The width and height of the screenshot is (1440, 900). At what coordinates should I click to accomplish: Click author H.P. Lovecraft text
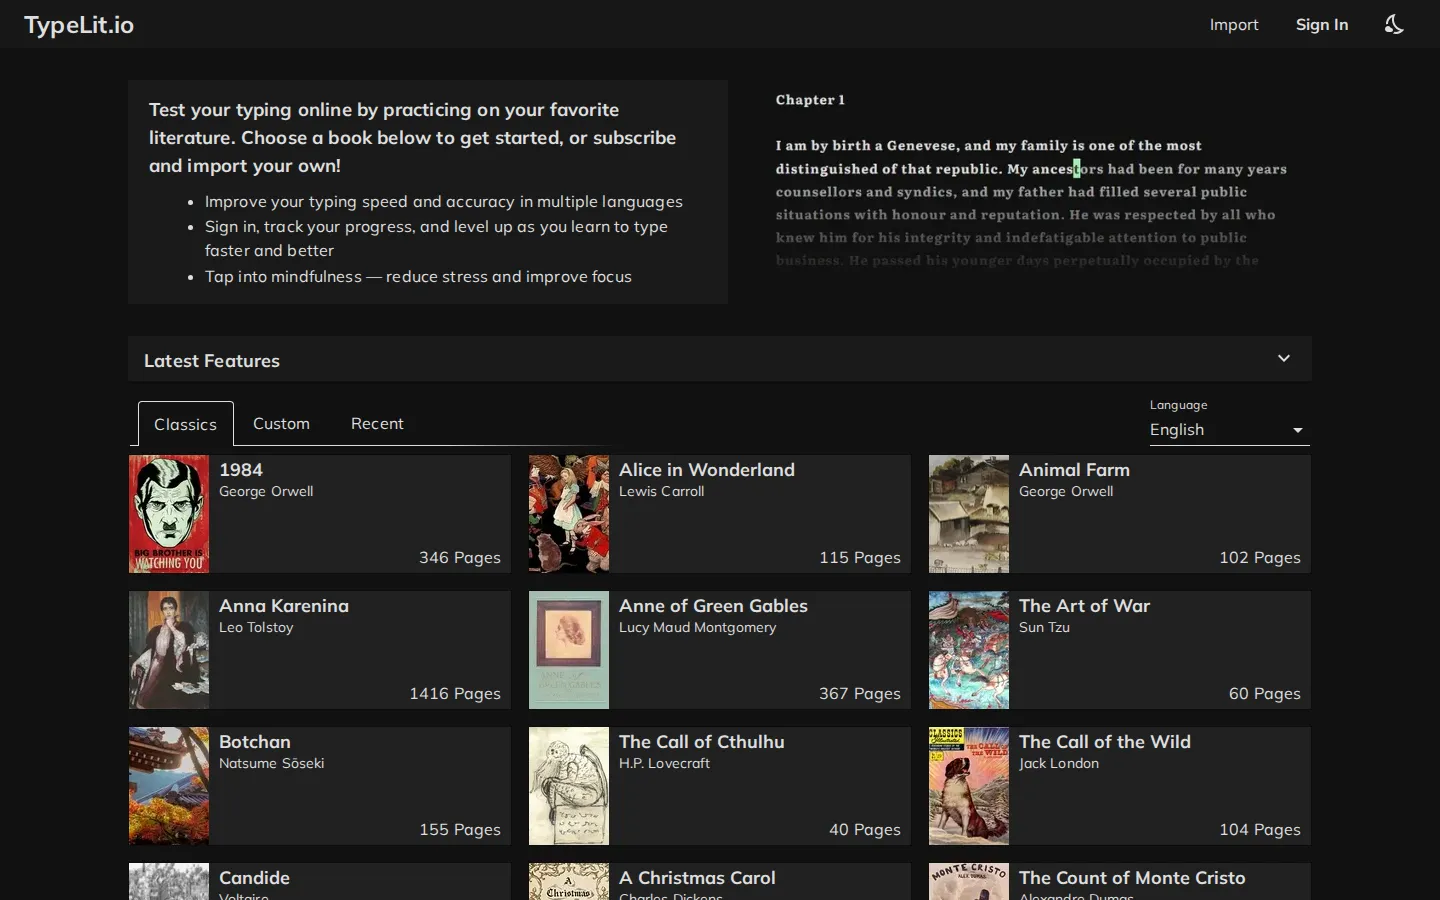pos(664,764)
